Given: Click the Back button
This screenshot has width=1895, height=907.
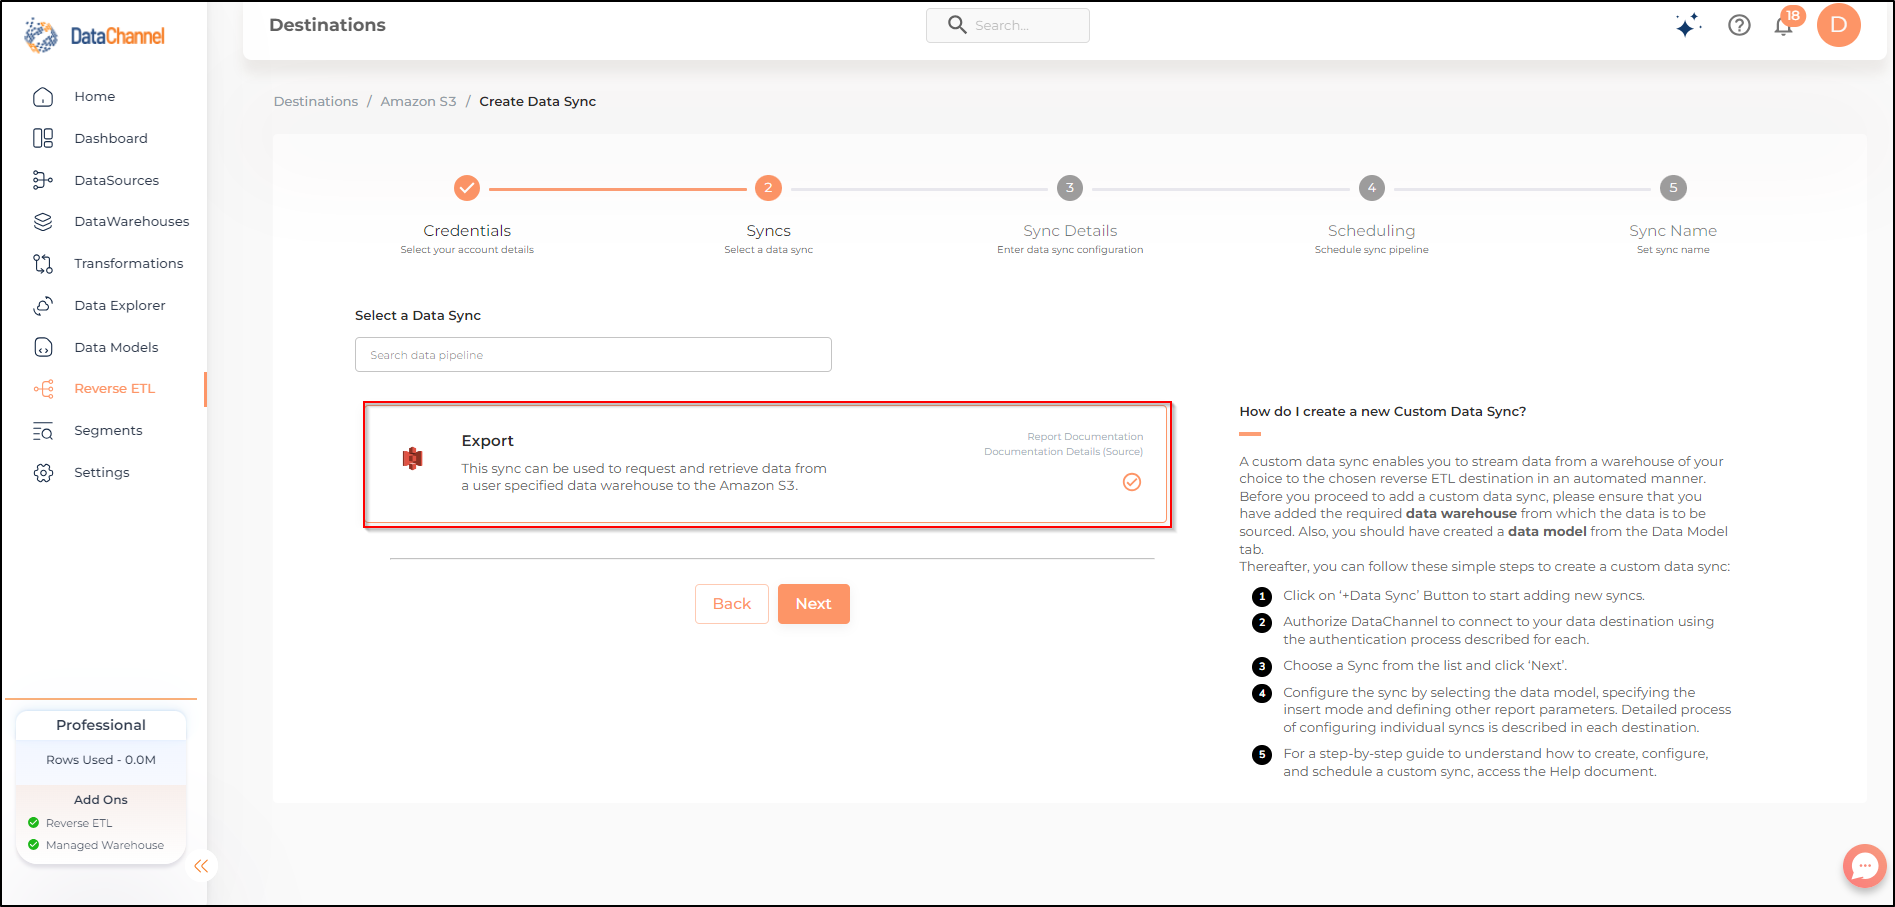Looking at the screenshot, I should [732, 604].
